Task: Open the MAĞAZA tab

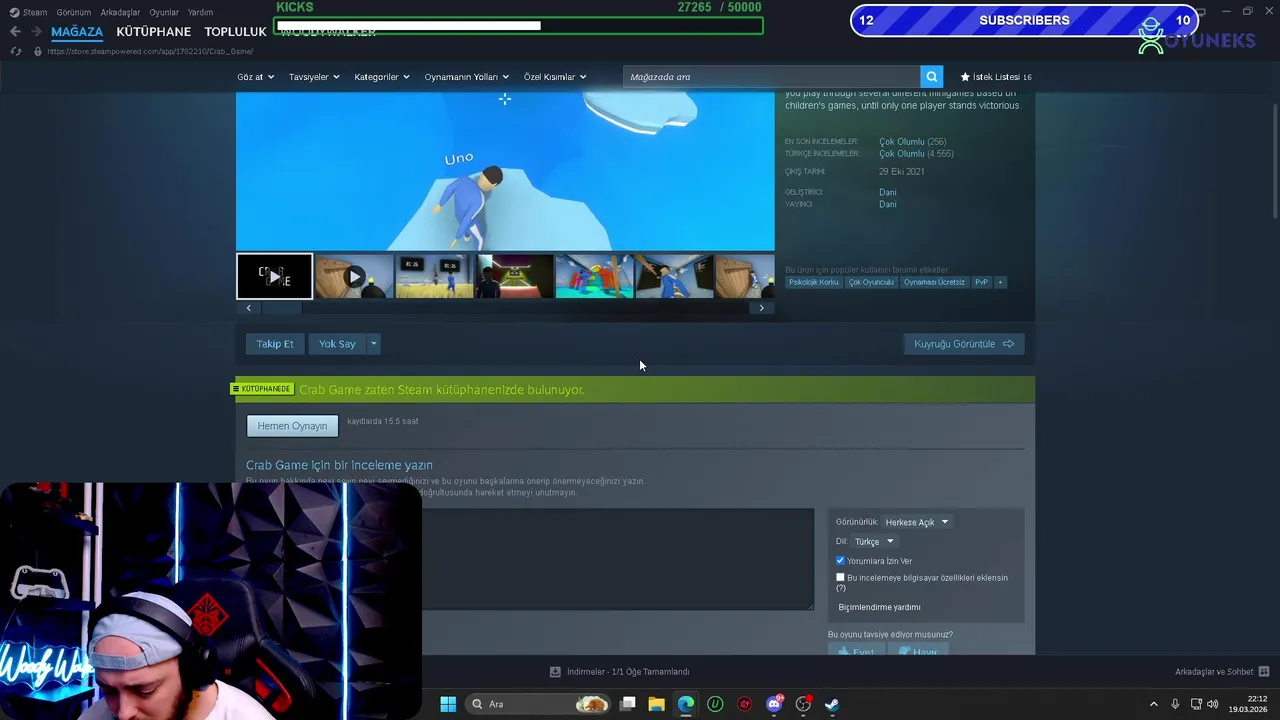Action: (x=77, y=32)
